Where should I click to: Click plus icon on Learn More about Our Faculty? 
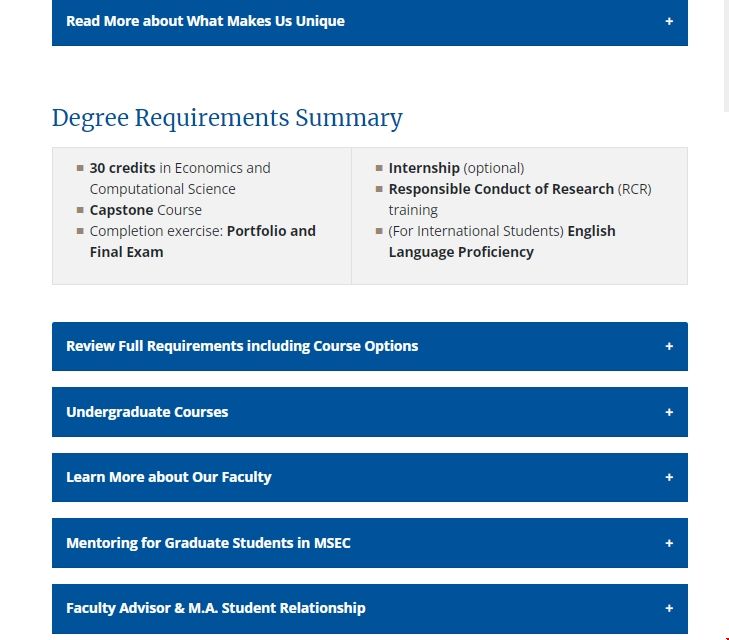click(x=669, y=477)
